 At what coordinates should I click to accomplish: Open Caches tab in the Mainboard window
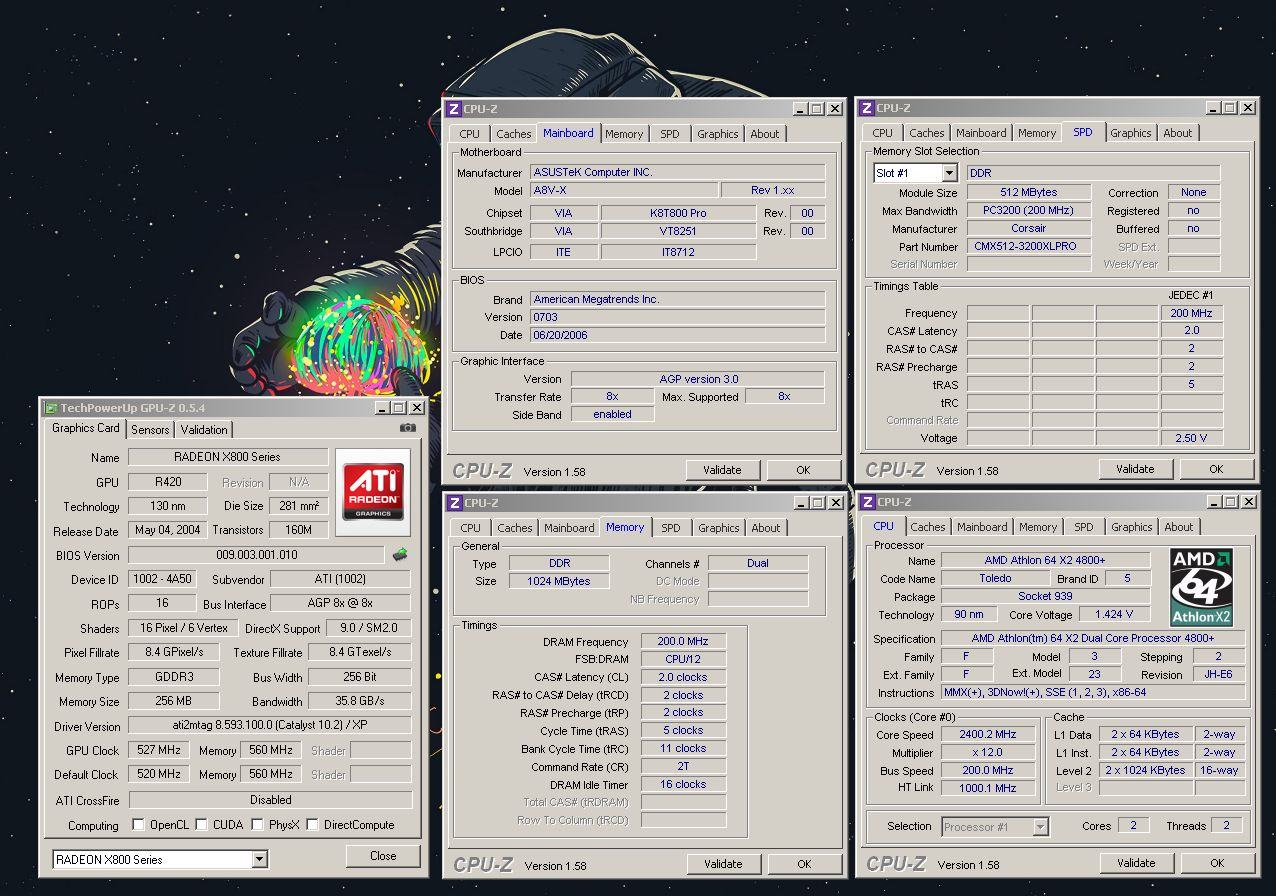514,134
